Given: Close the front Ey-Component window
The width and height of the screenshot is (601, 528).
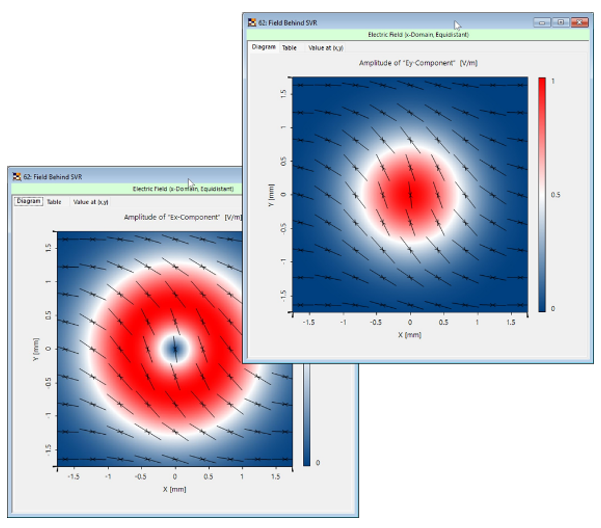Looking at the screenshot, I should pyautogui.click(x=580, y=21).
